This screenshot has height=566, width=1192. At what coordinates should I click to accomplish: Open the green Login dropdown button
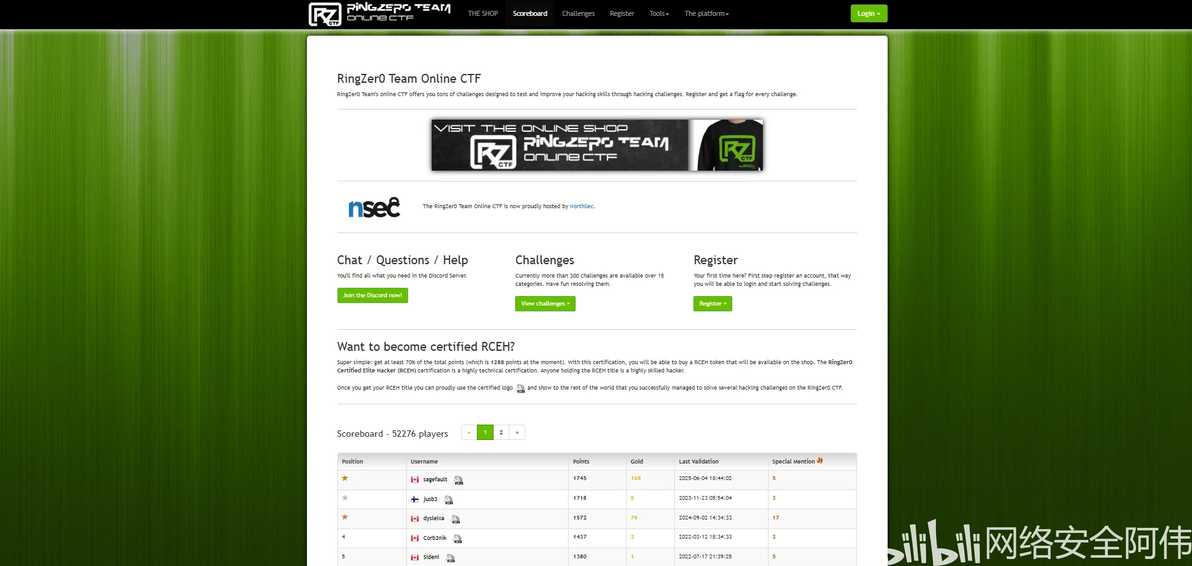(868, 14)
